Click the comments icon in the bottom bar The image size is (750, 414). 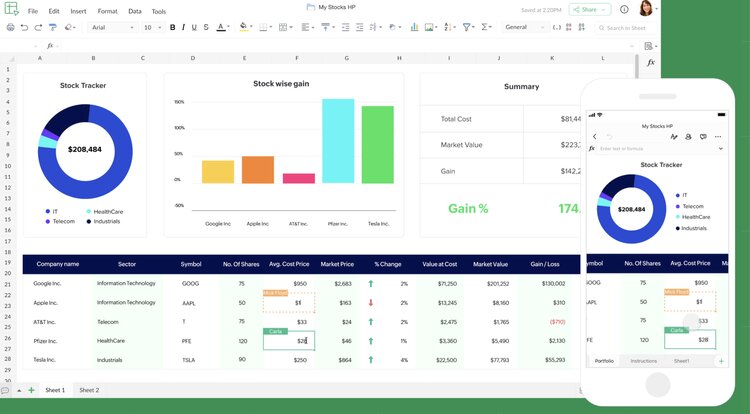5,390
